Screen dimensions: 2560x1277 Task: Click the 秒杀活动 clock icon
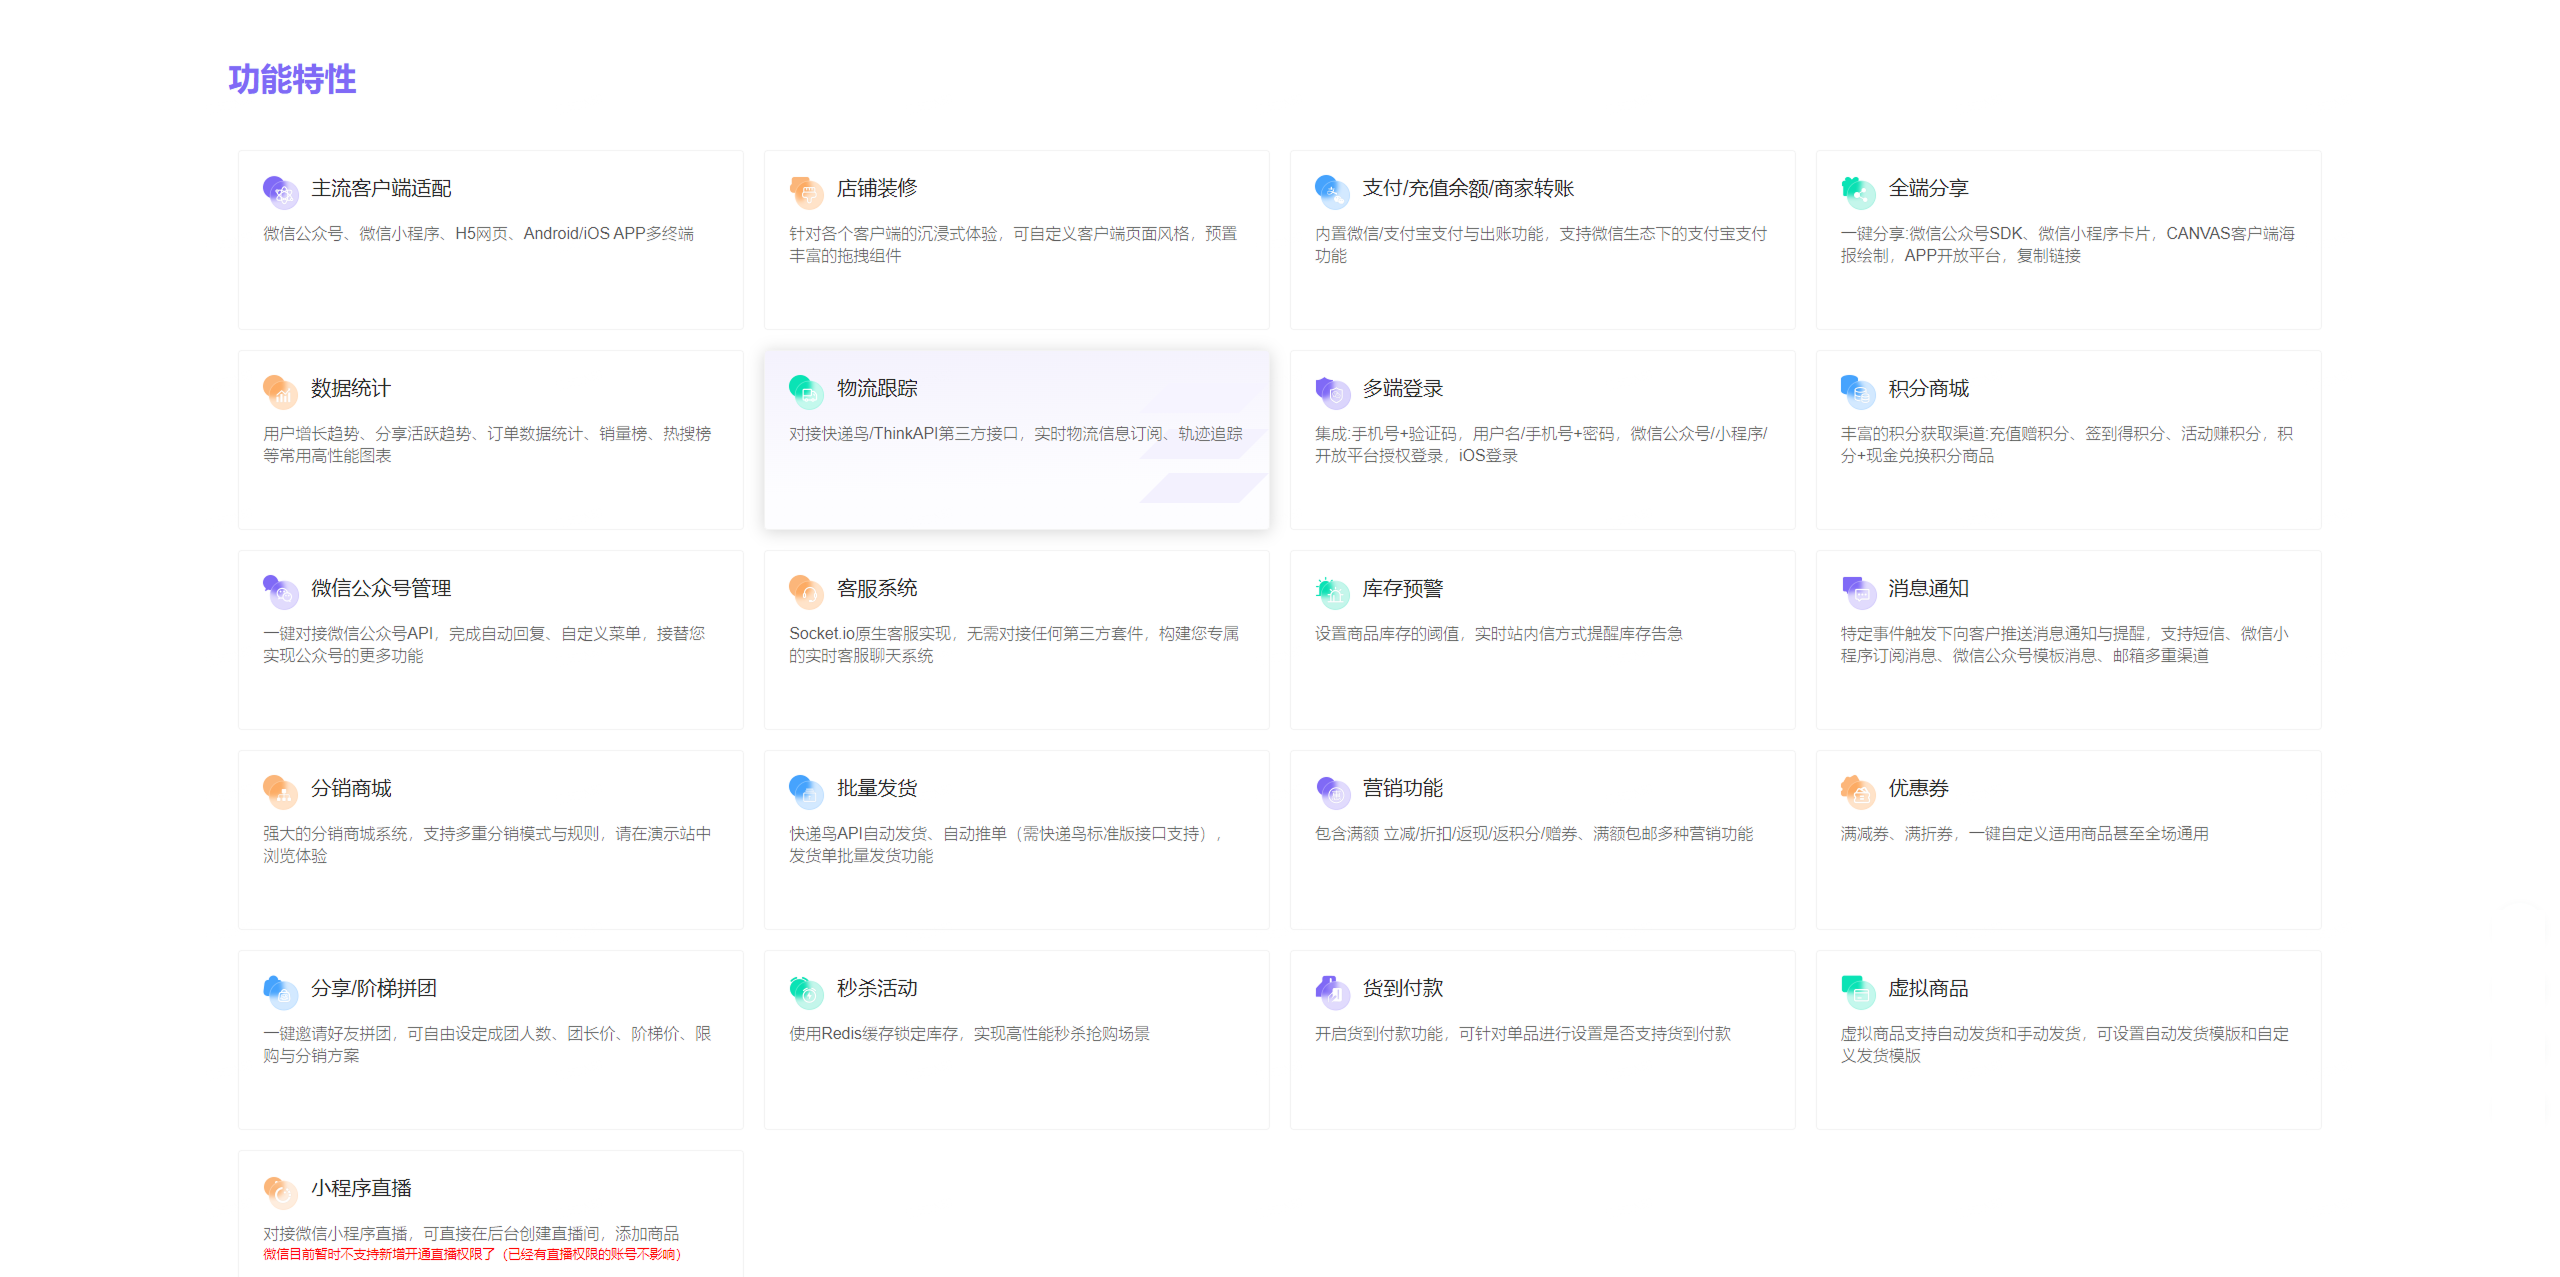pos(806,991)
